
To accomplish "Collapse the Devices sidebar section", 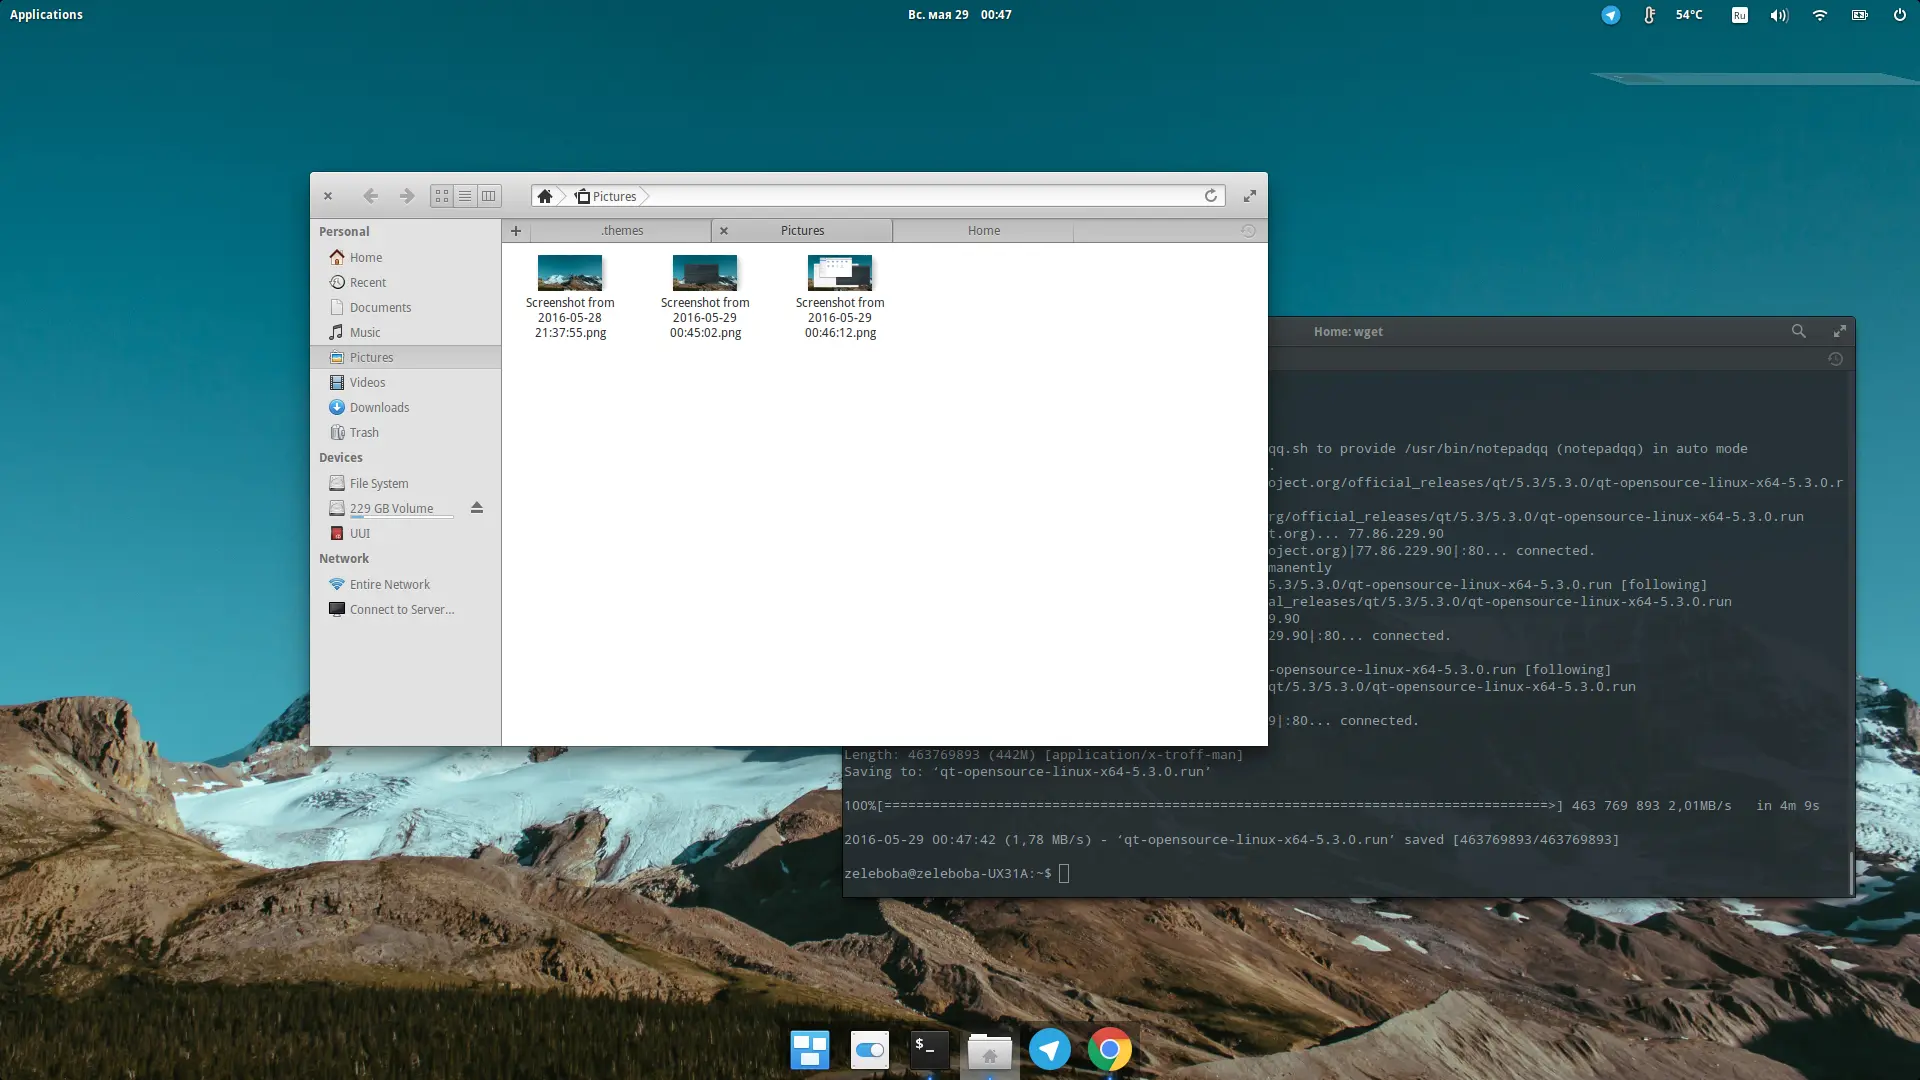I will click(341, 458).
